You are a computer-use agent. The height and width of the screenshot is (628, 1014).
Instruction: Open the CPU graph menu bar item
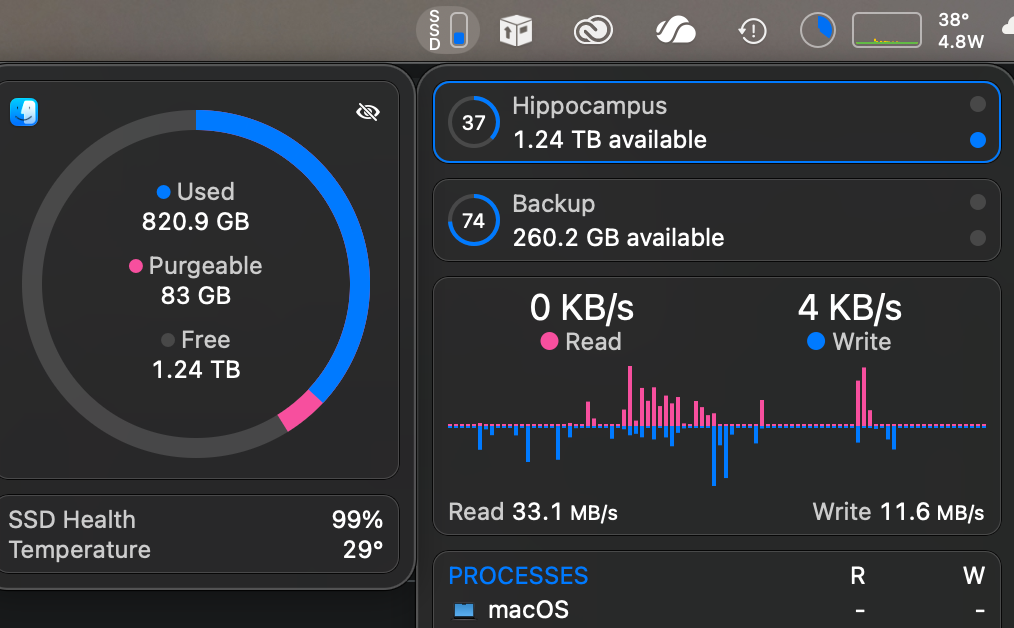(x=886, y=31)
